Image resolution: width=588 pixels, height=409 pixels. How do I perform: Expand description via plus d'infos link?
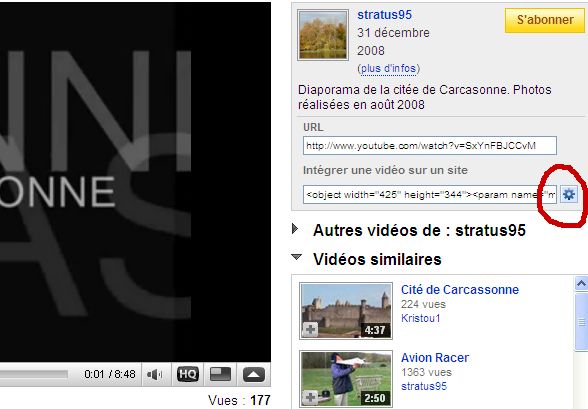[x=388, y=69]
